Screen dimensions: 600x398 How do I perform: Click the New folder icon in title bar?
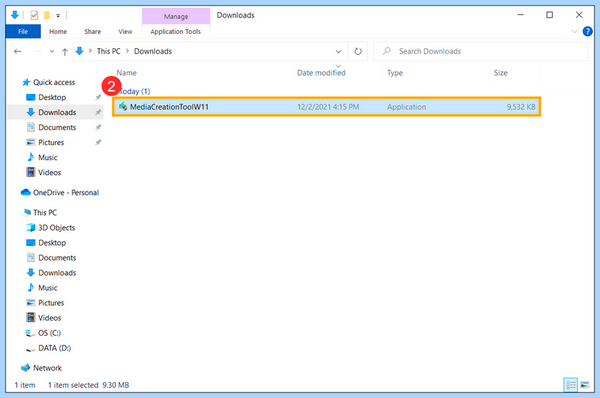click(x=47, y=15)
